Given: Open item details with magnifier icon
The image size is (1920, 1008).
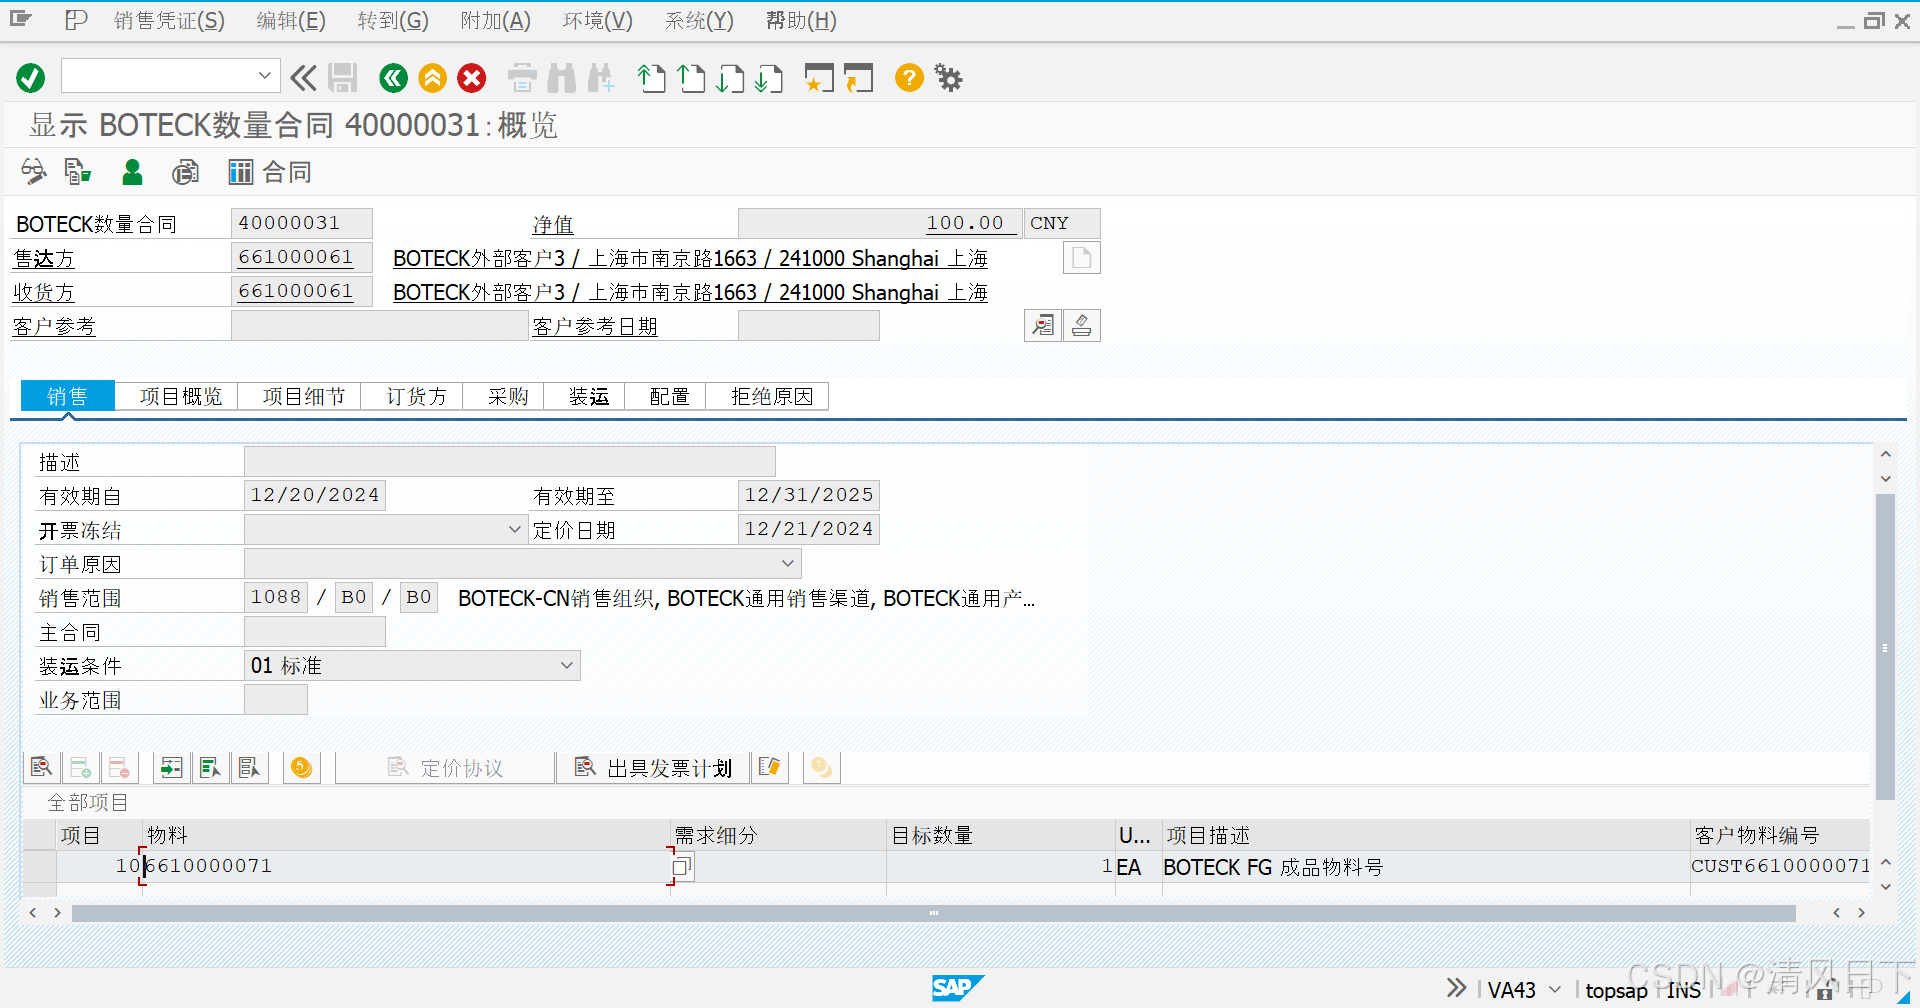Looking at the screenshot, I should [x=41, y=766].
